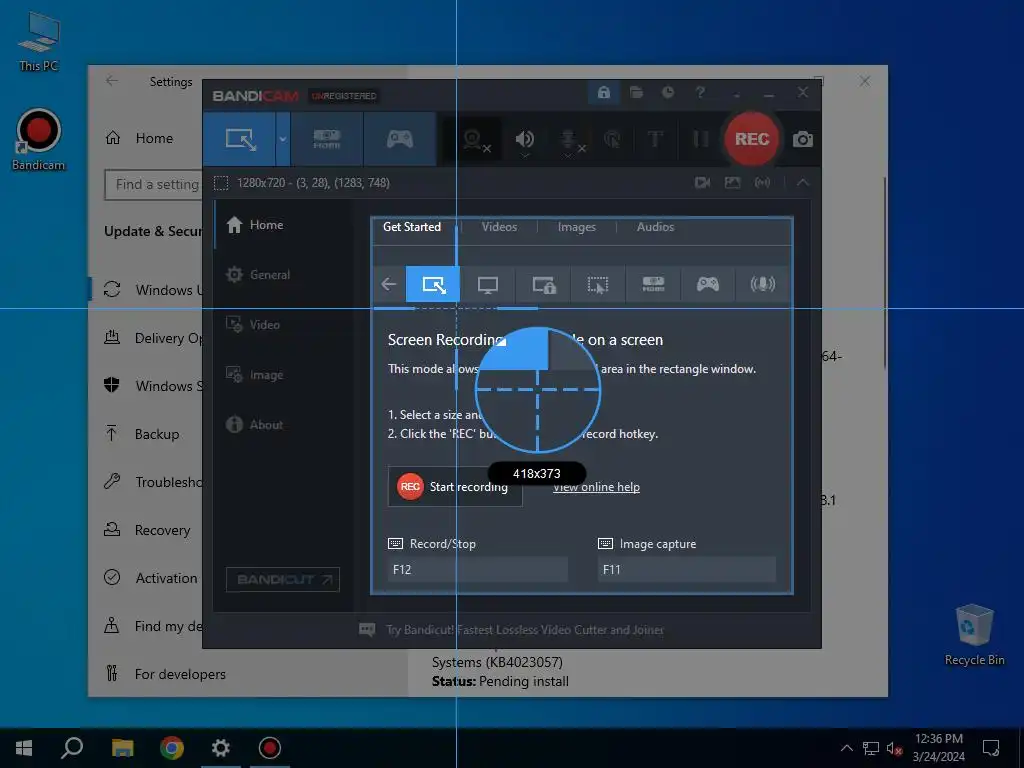
Task: Click the Record/Stop hotkey field F12
Action: (478, 569)
